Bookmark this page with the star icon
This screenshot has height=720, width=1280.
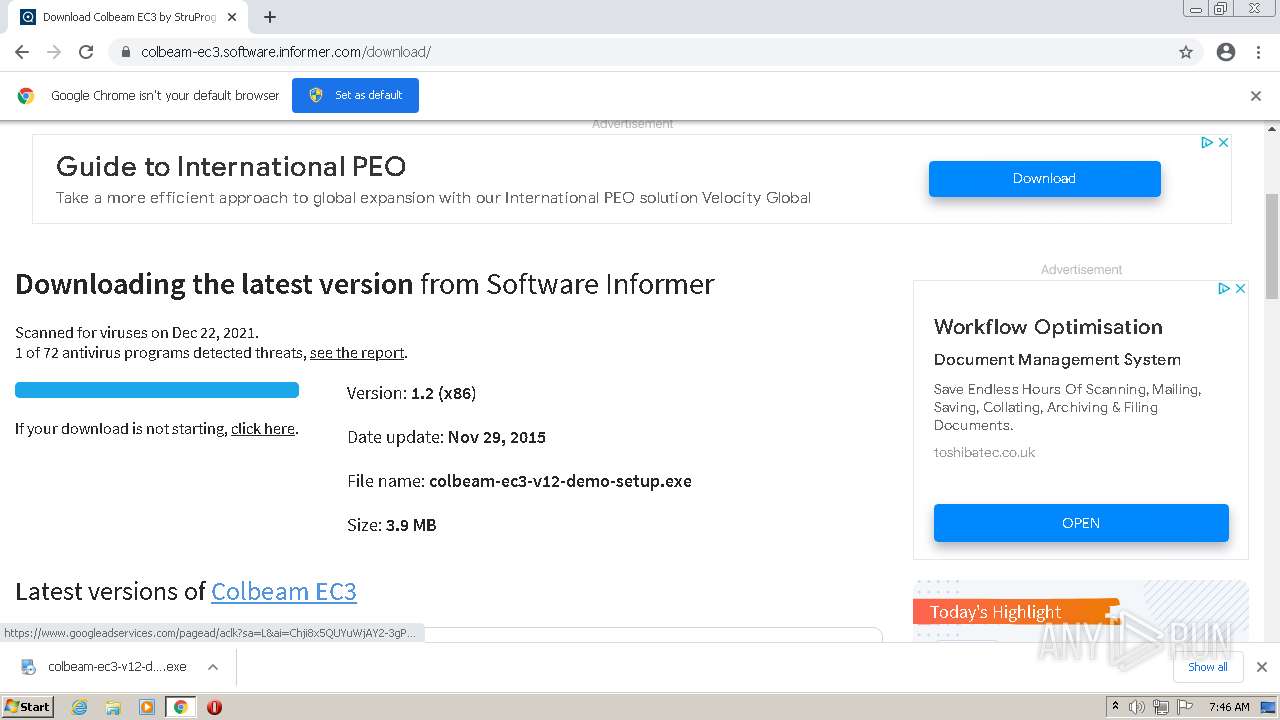[1186, 52]
